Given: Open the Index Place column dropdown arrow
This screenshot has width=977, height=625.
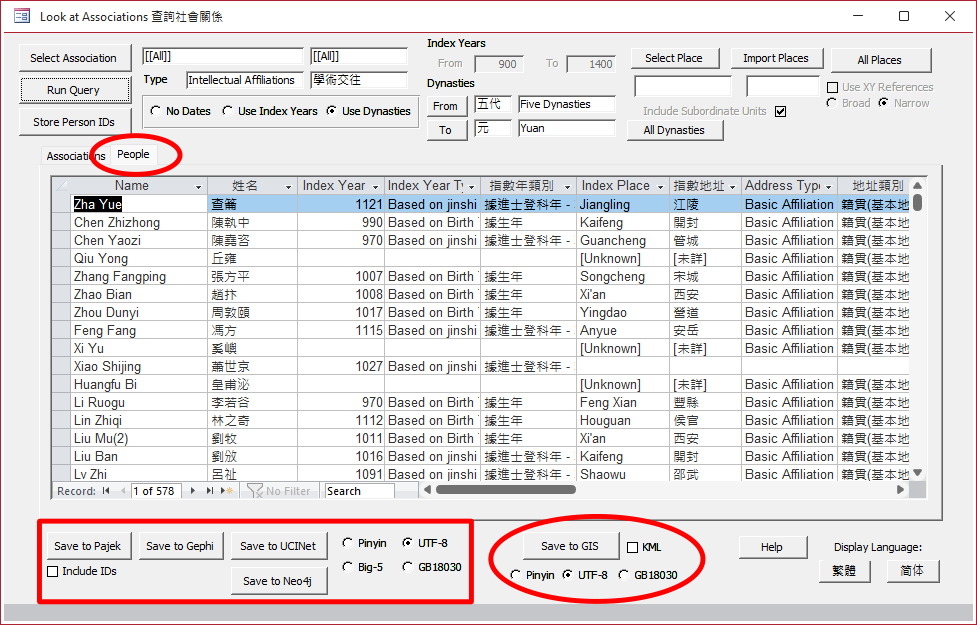Looking at the screenshot, I should [660, 187].
